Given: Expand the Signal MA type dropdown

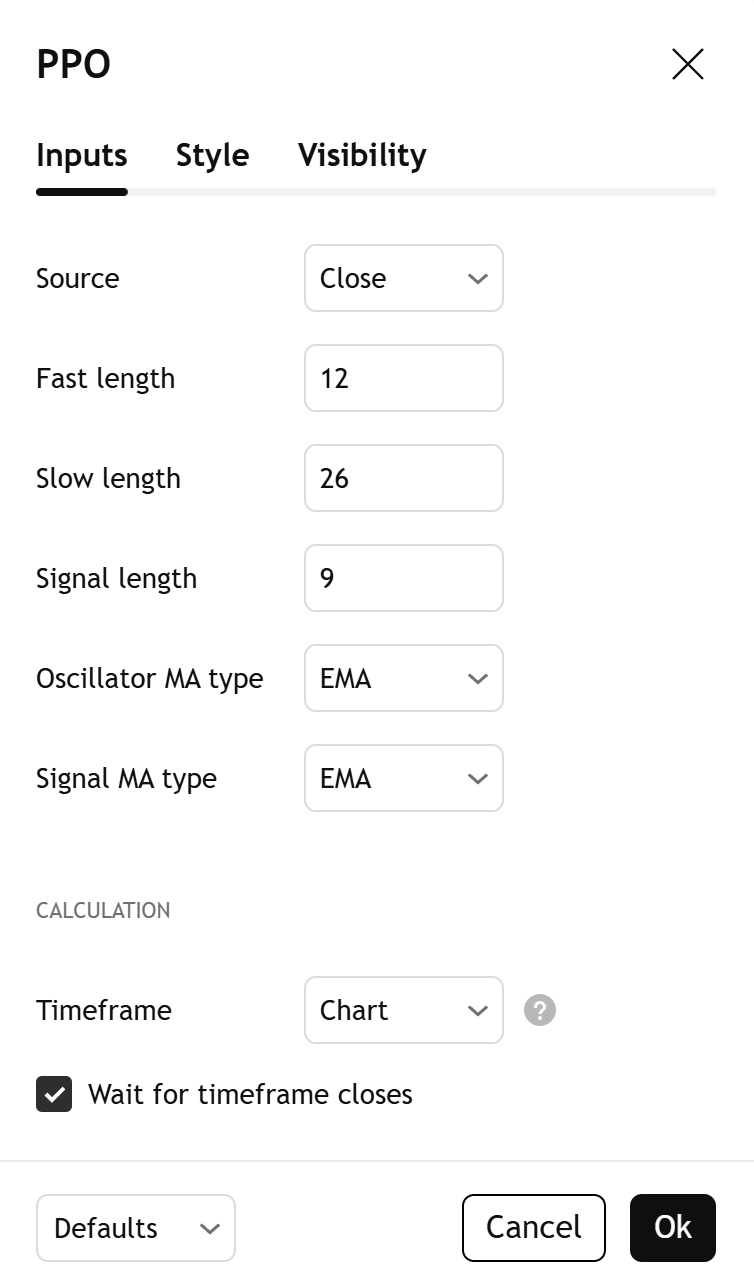Looking at the screenshot, I should [403, 778].
